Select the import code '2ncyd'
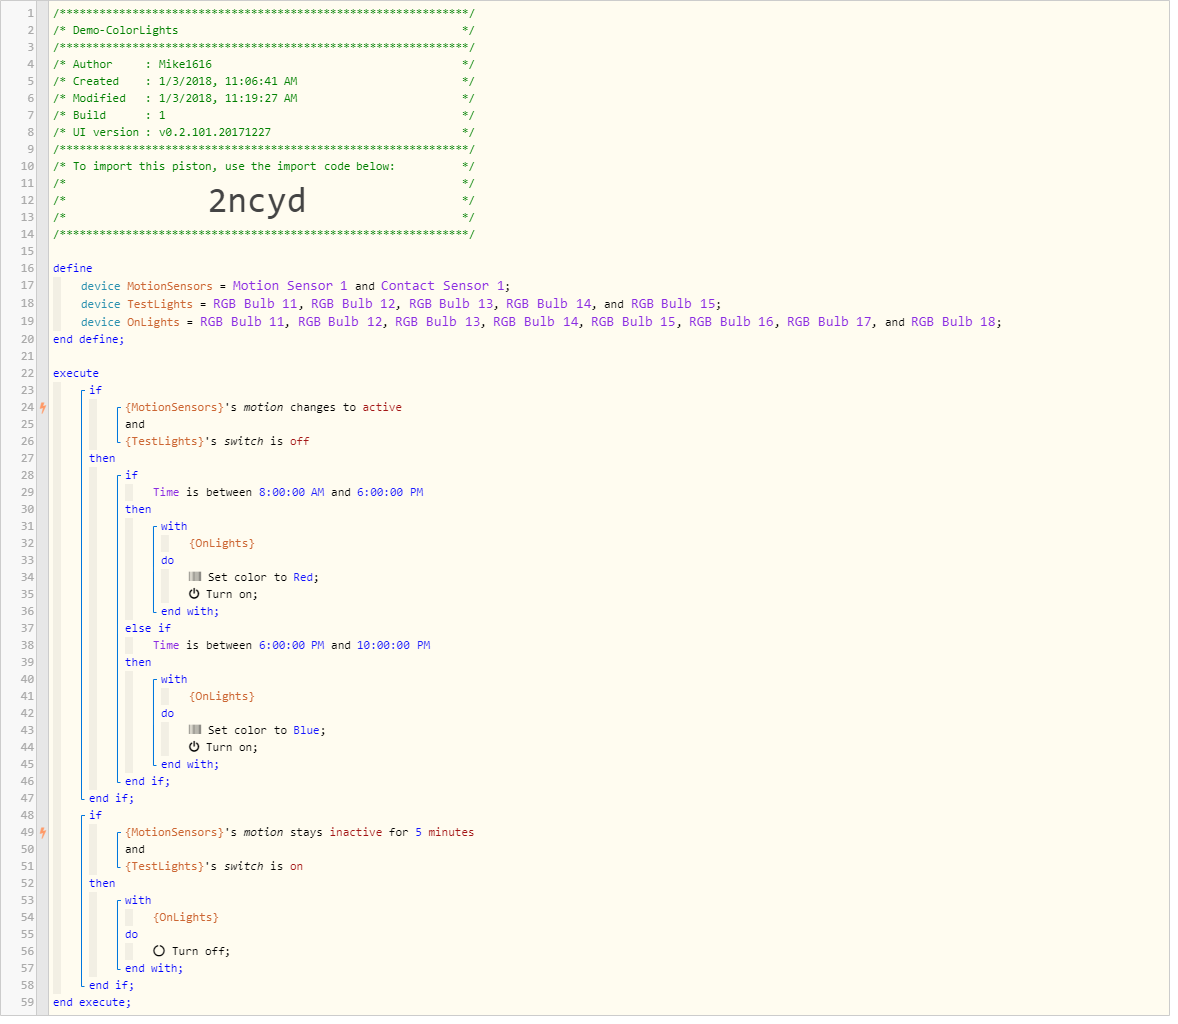 click(x=258, y=202)
